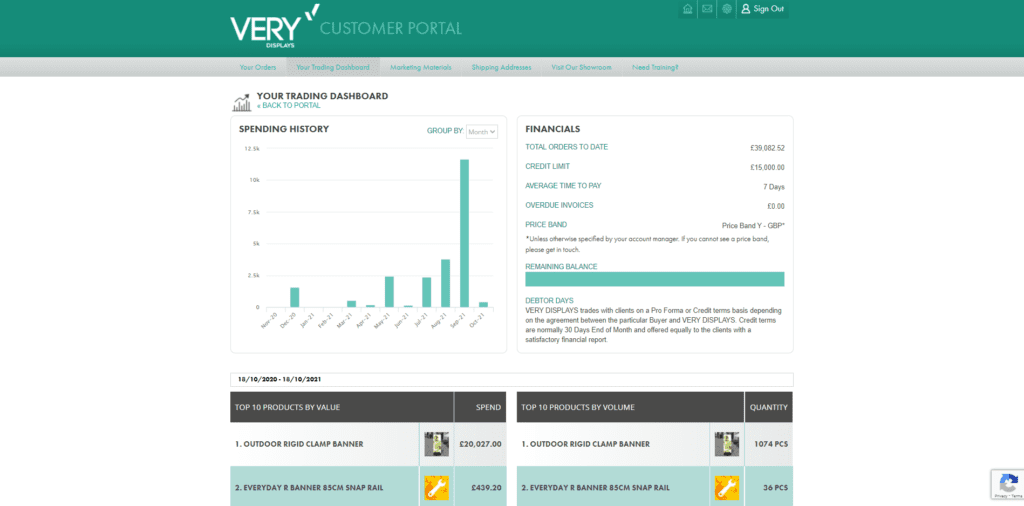The height and width of the screenshot is (506, 1024).
Task: Click the Dec-20 spending bar
Action: coord(295,297)
